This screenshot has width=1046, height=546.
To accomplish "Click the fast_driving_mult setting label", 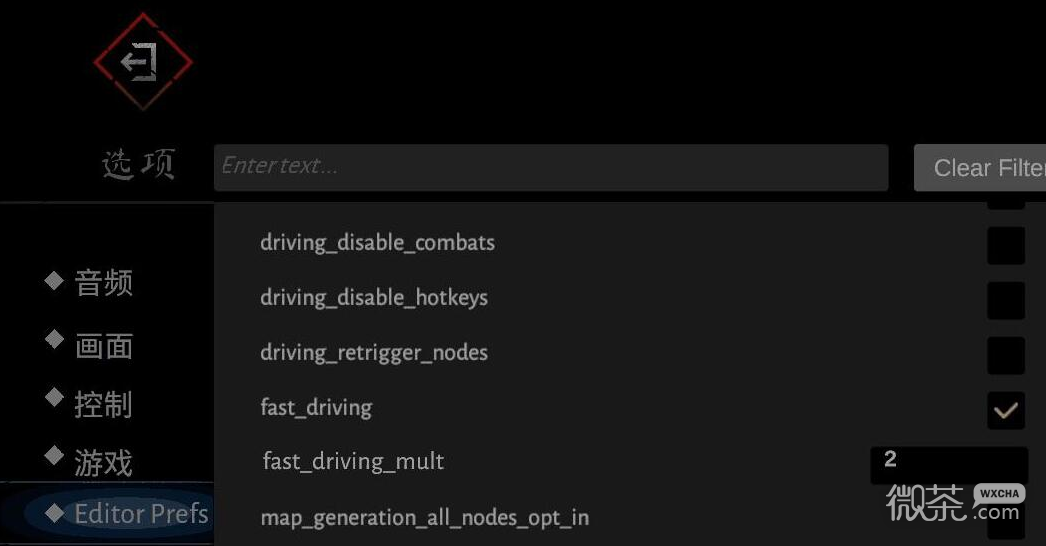I will 353,462.
